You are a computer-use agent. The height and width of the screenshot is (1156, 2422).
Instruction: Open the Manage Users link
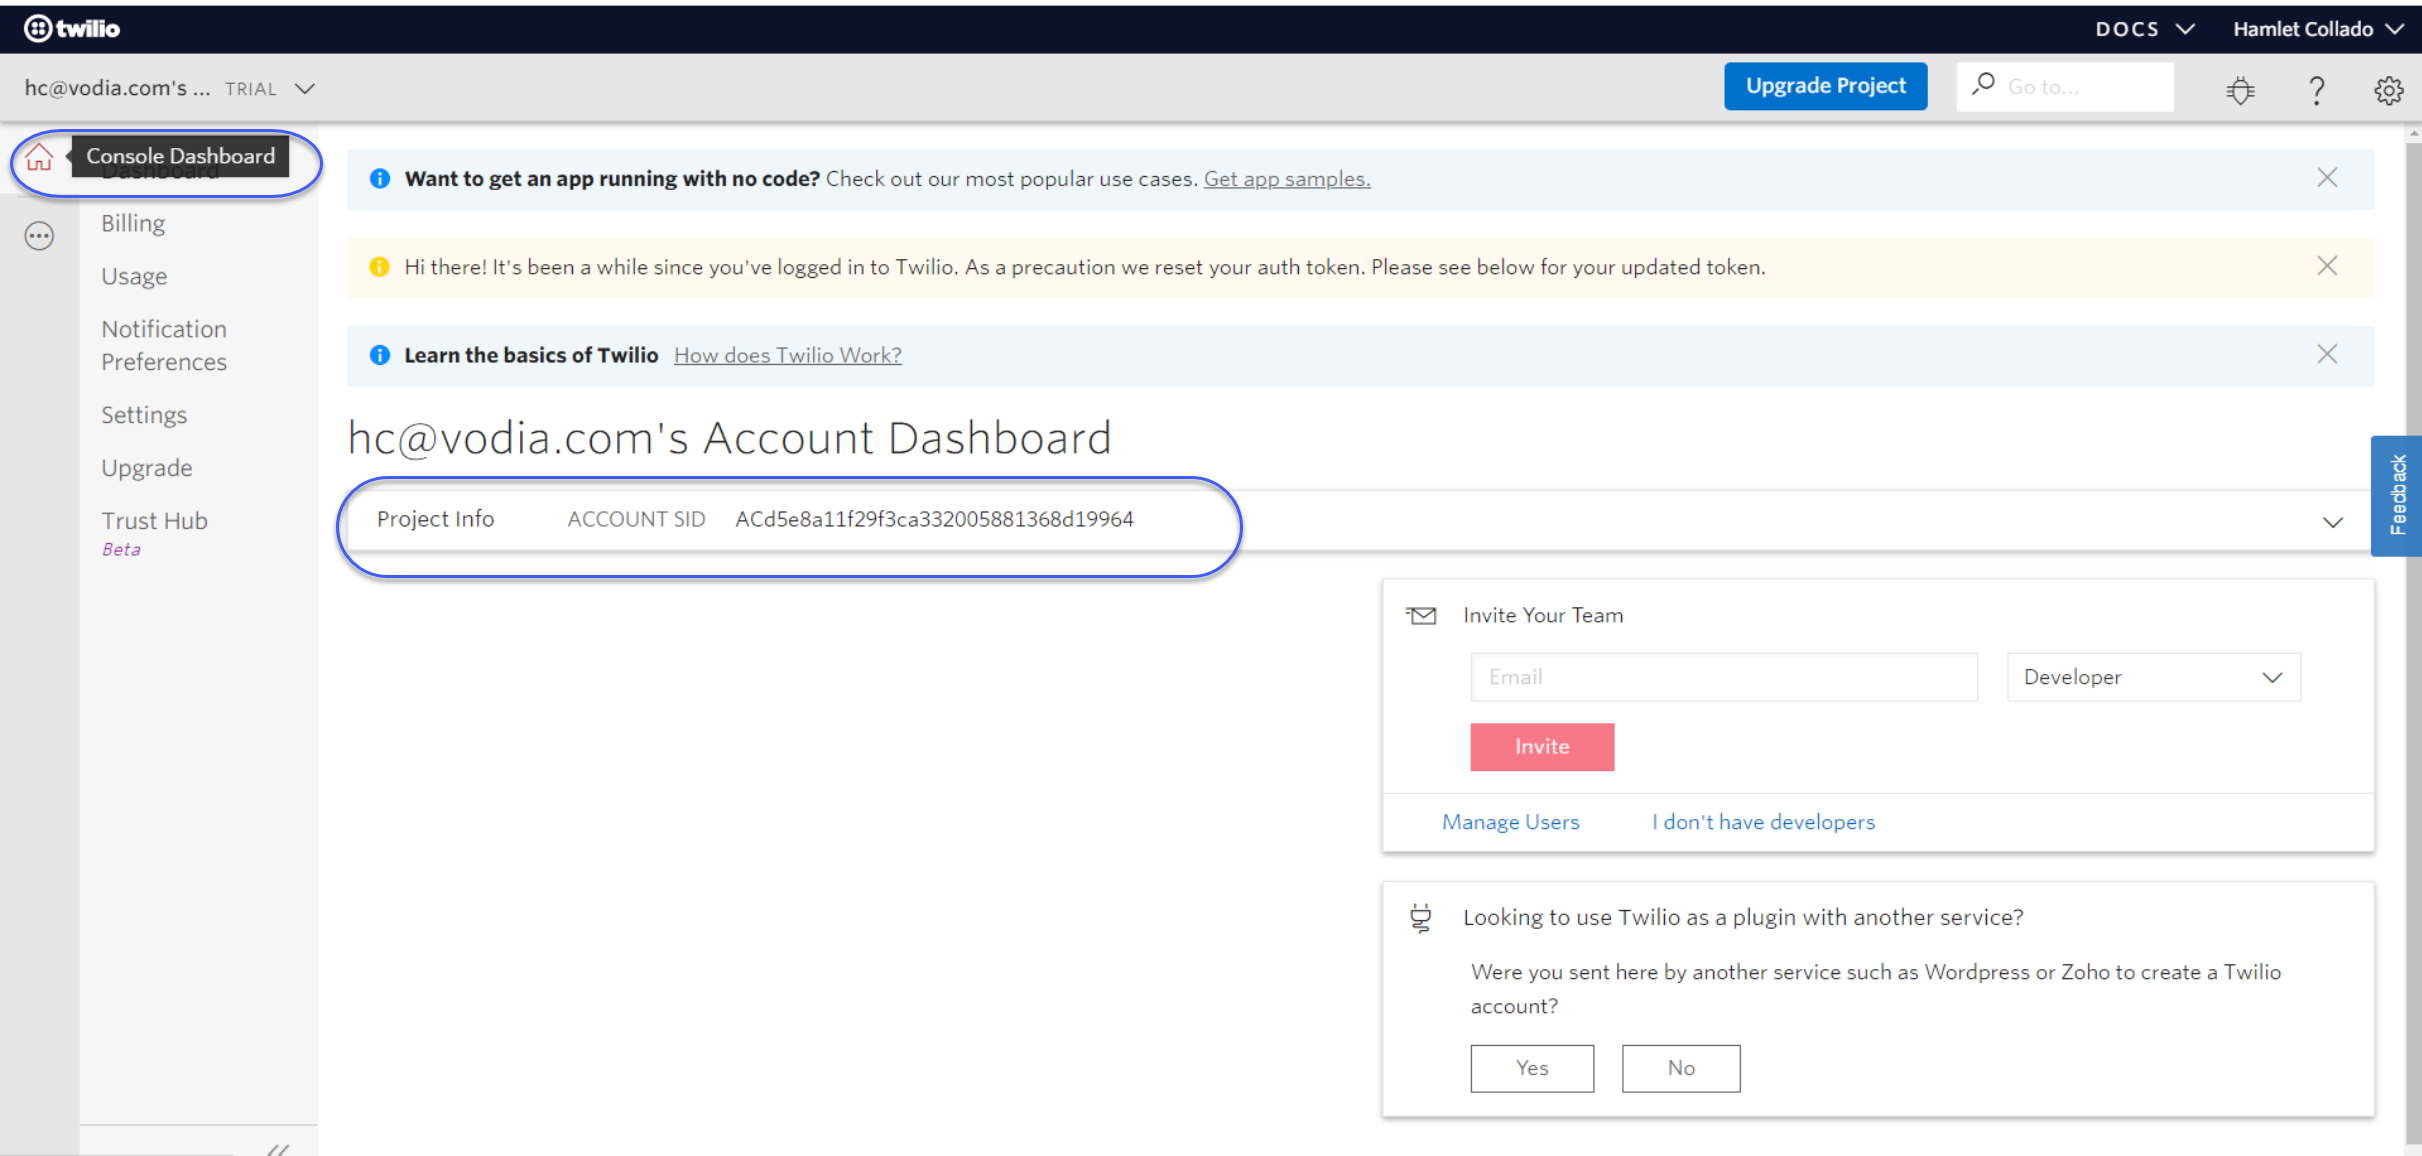coord(1510,822)
